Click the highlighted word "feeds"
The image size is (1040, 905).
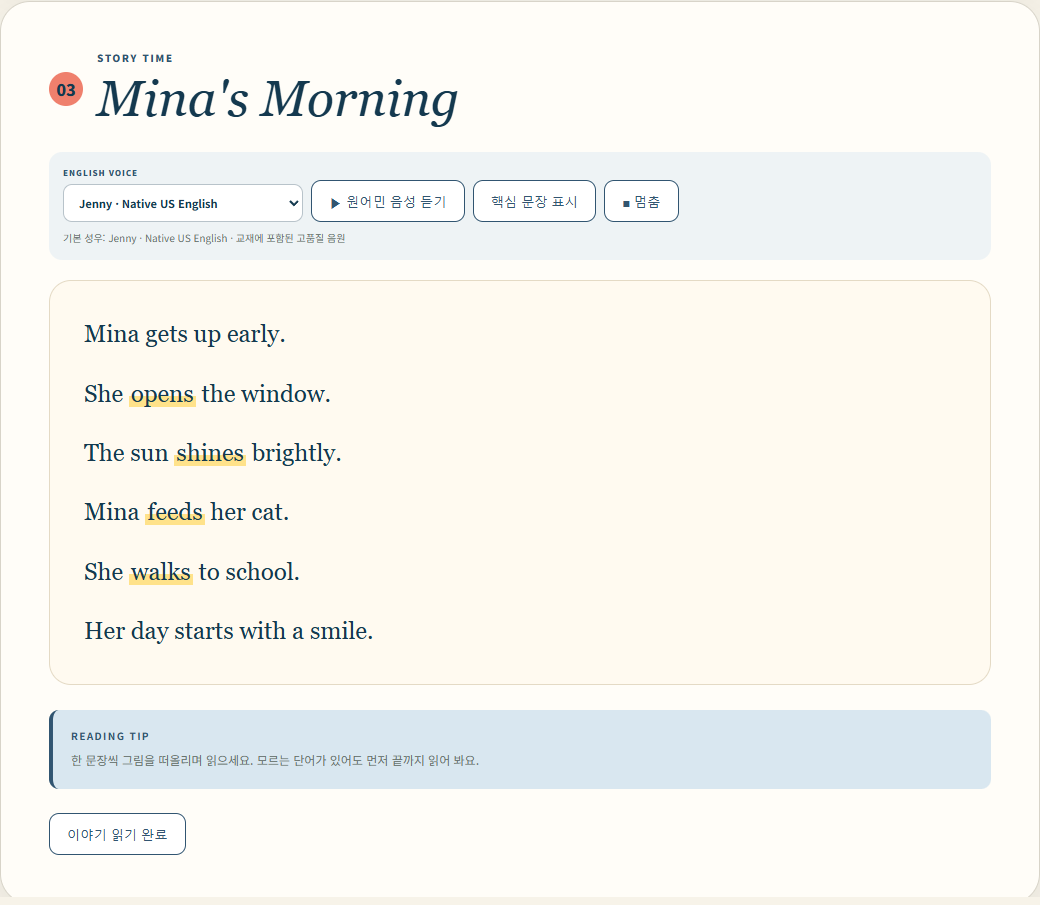tap(175, 512)
